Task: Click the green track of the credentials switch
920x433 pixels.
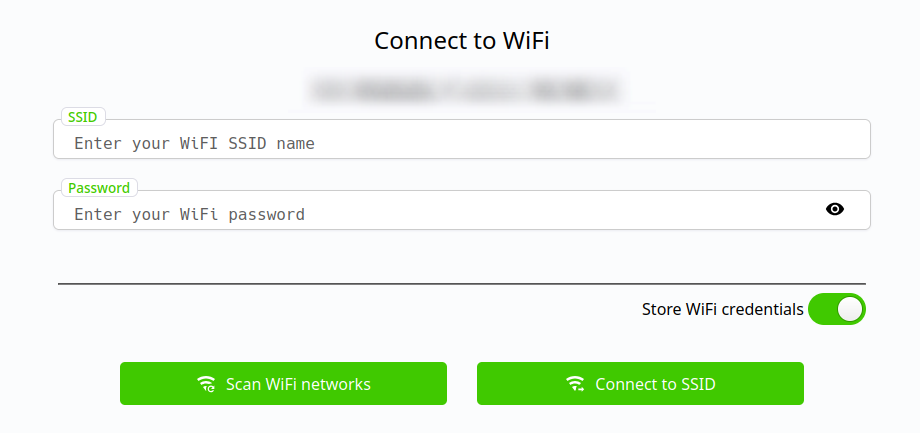Action: 822,310
